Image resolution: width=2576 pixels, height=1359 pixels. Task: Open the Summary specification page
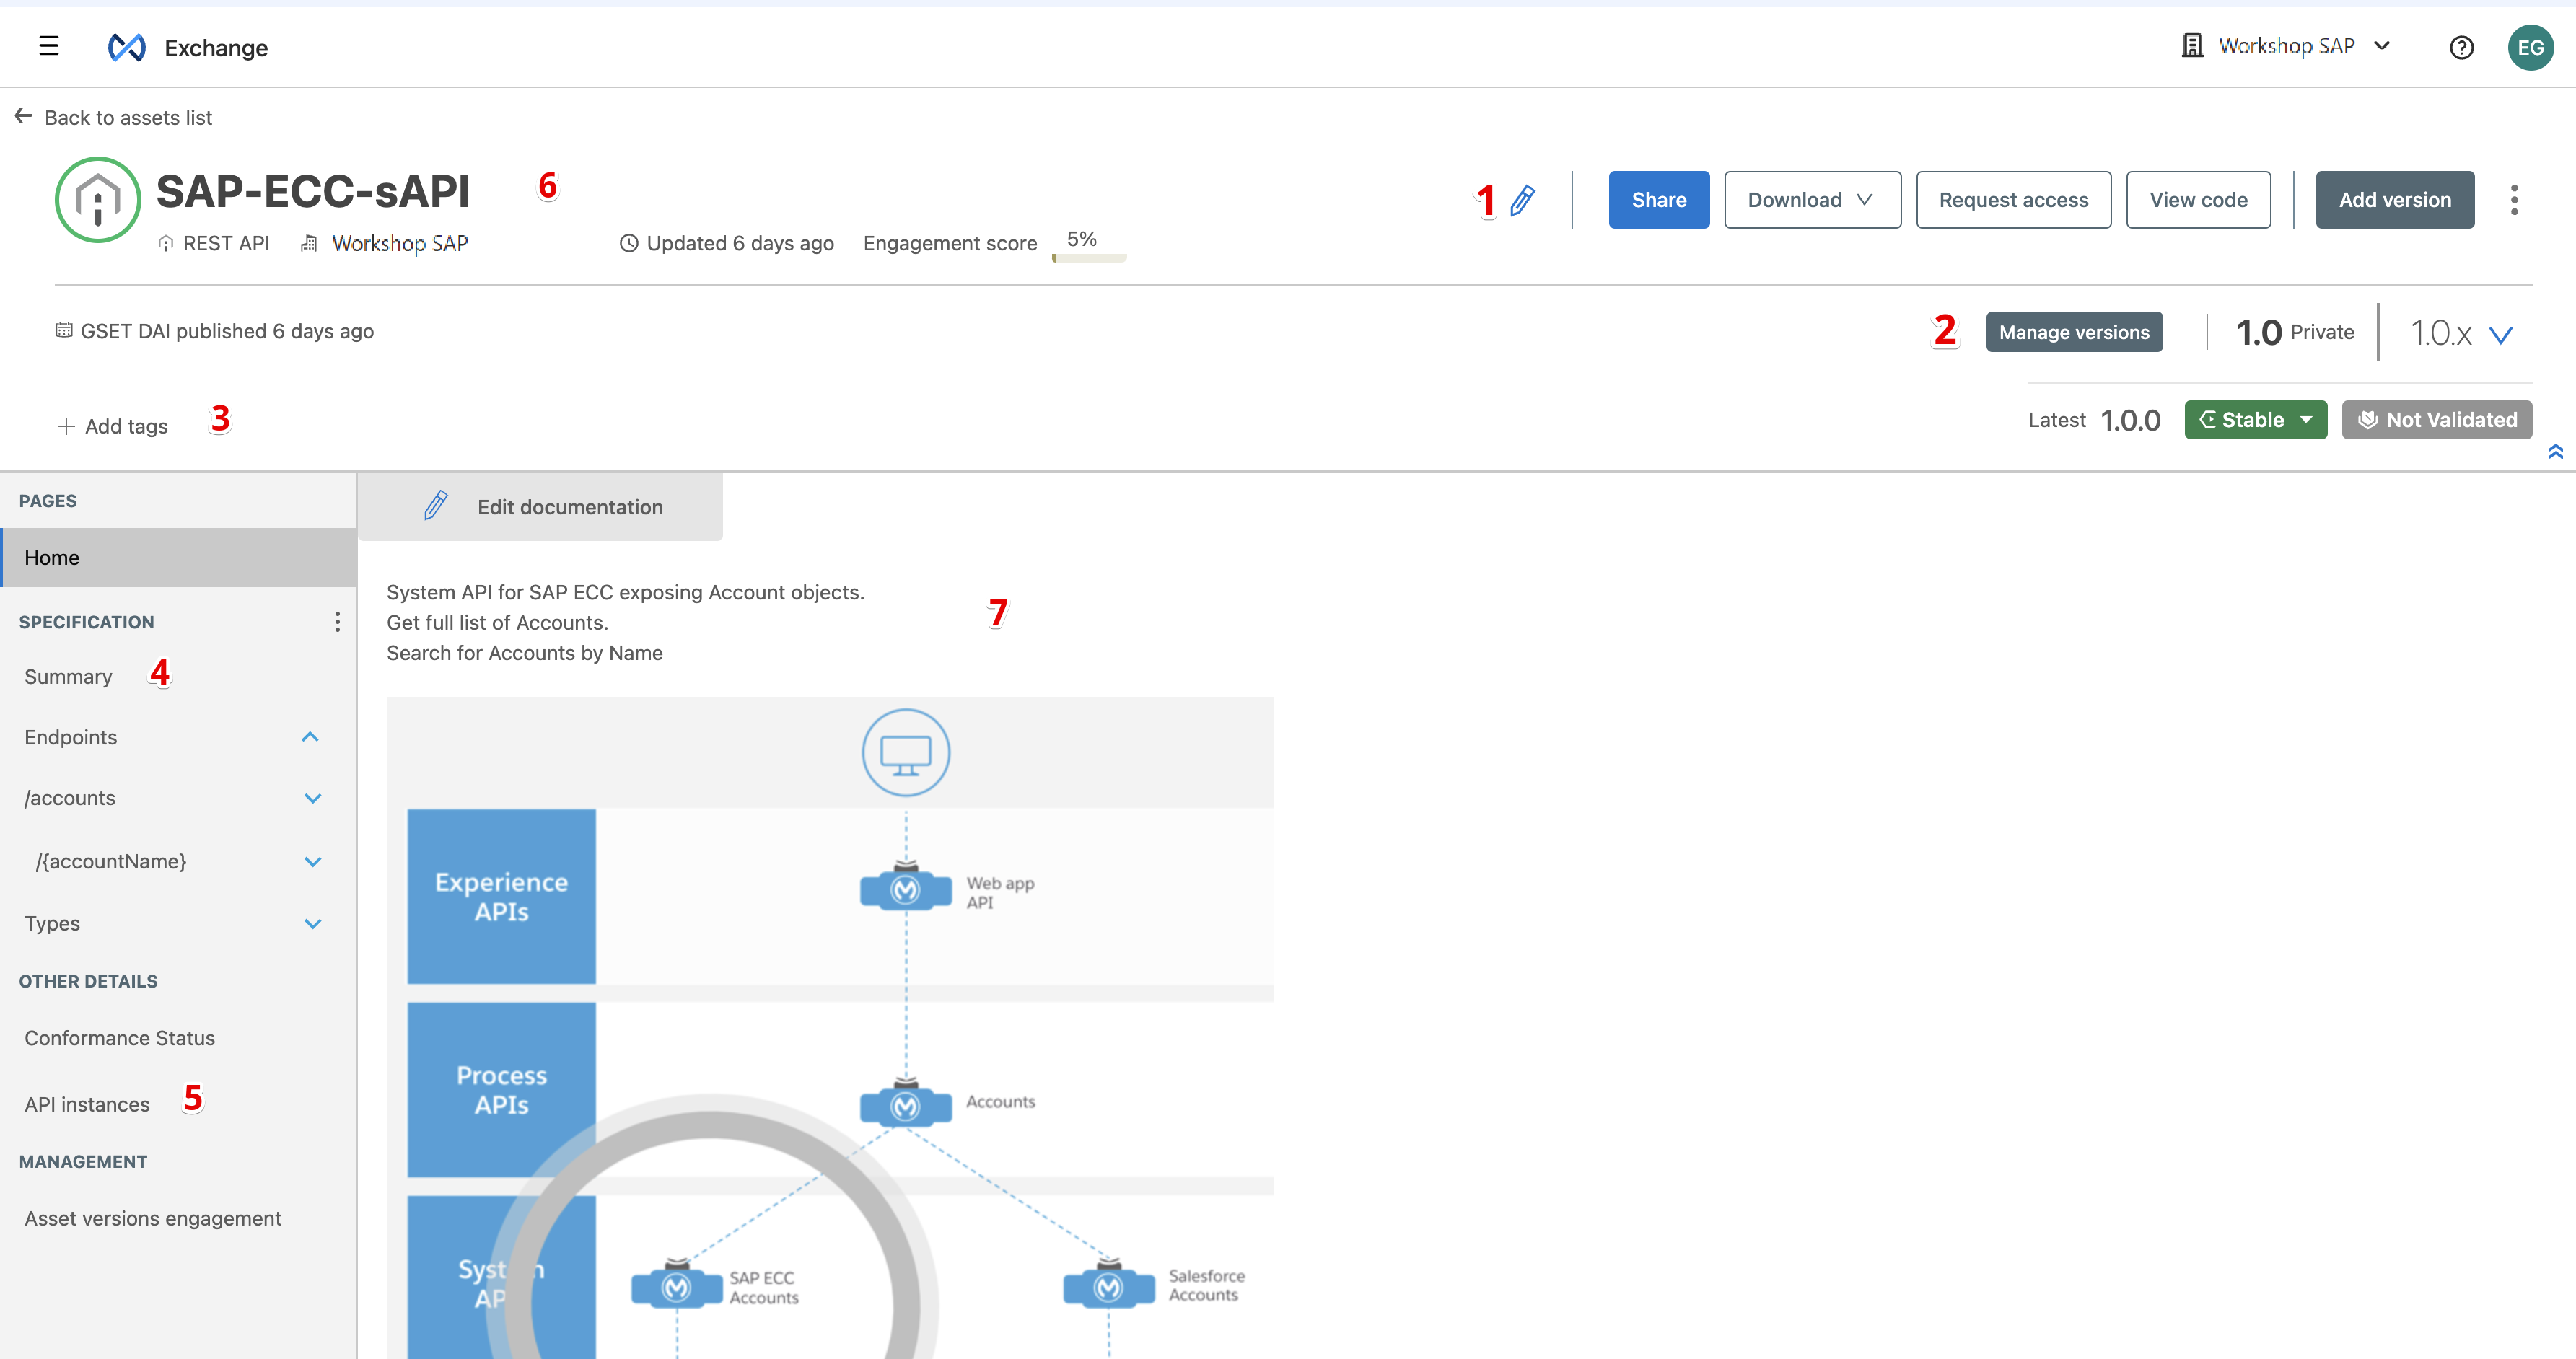(68, 677)
